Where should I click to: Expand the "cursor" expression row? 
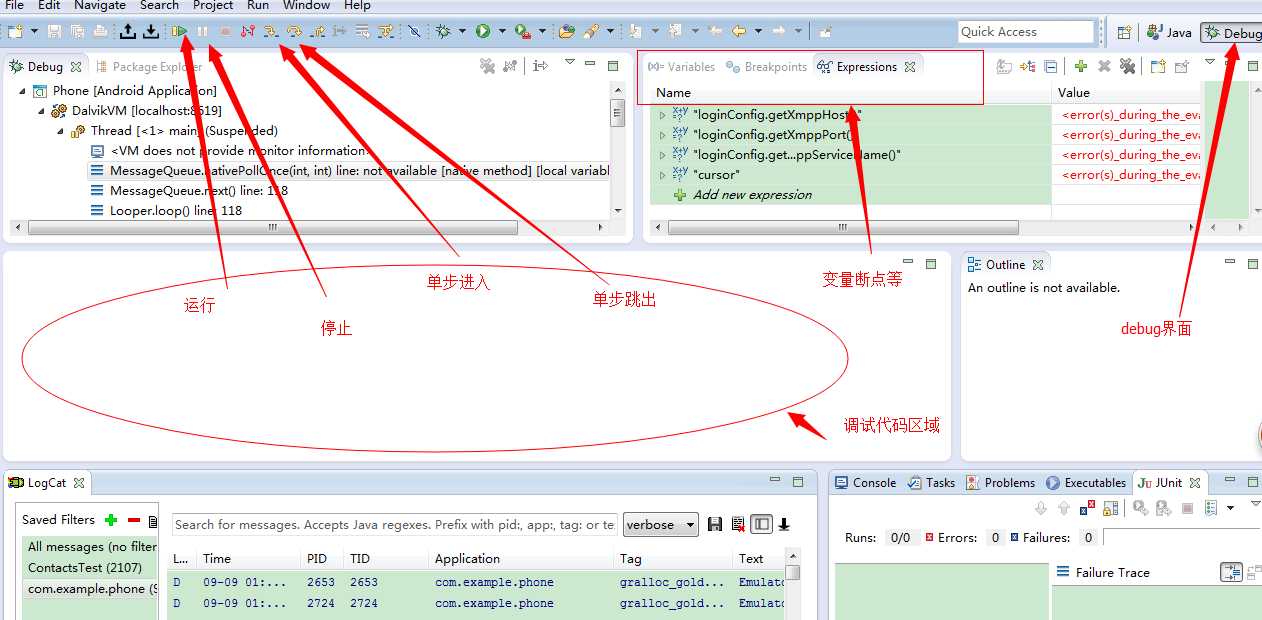662,175
